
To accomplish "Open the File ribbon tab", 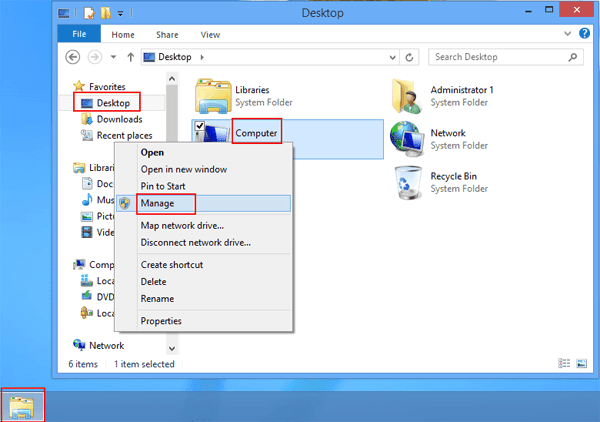I will click(79, 34).
